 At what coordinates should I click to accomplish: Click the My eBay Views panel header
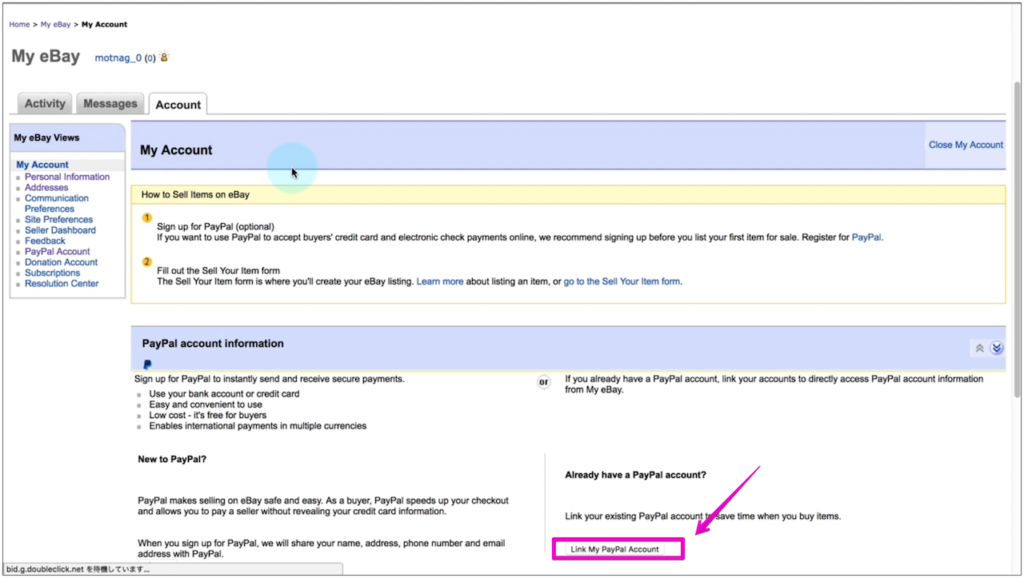point(67,138)
